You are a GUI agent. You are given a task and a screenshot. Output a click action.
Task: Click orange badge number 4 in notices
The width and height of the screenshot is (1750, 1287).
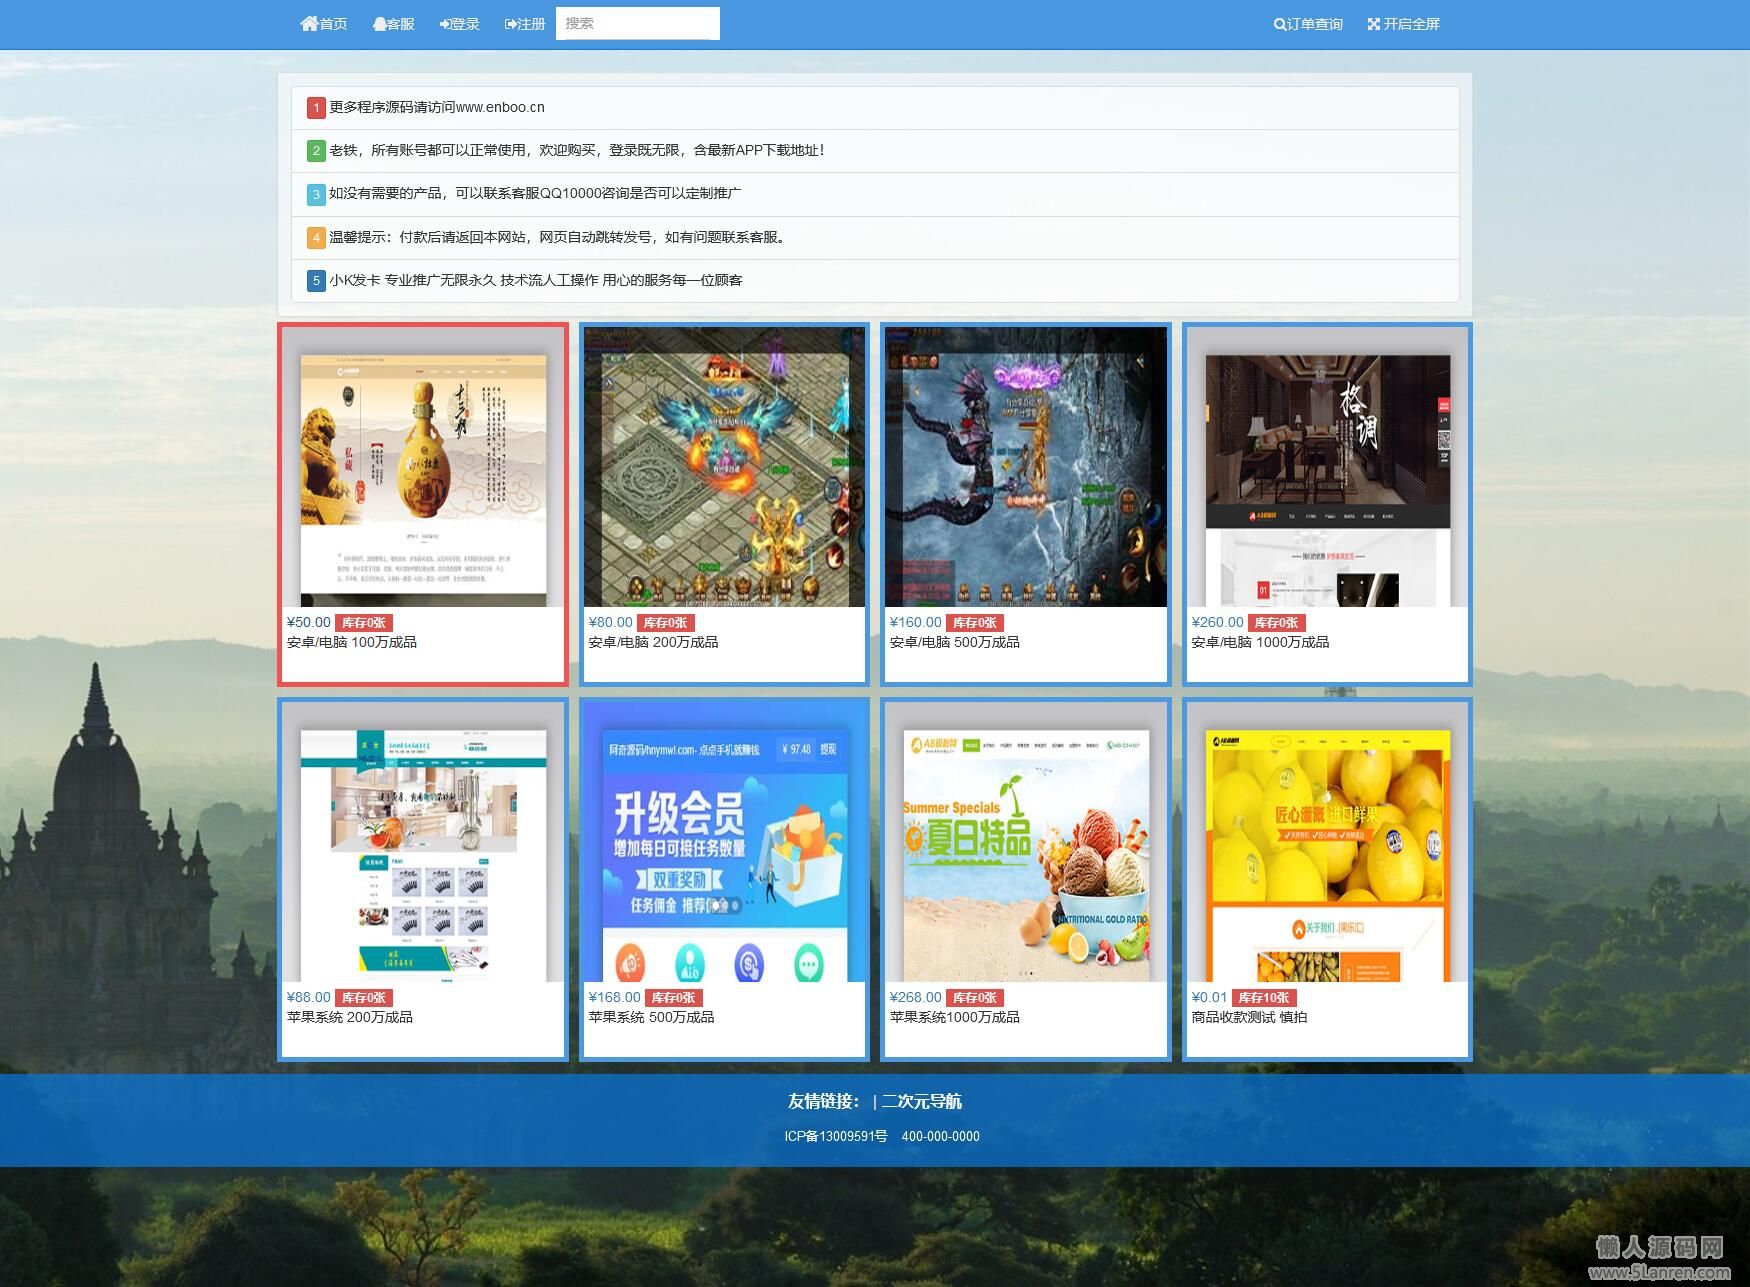(x=316, y=238)
